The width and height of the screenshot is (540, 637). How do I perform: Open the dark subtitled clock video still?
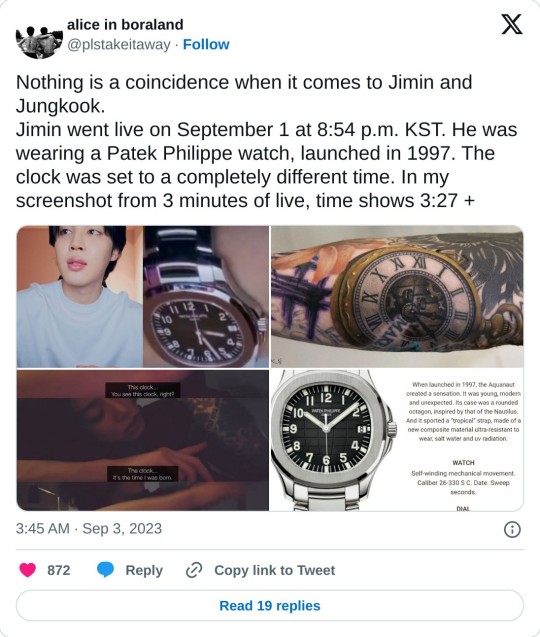coord(143,440)
